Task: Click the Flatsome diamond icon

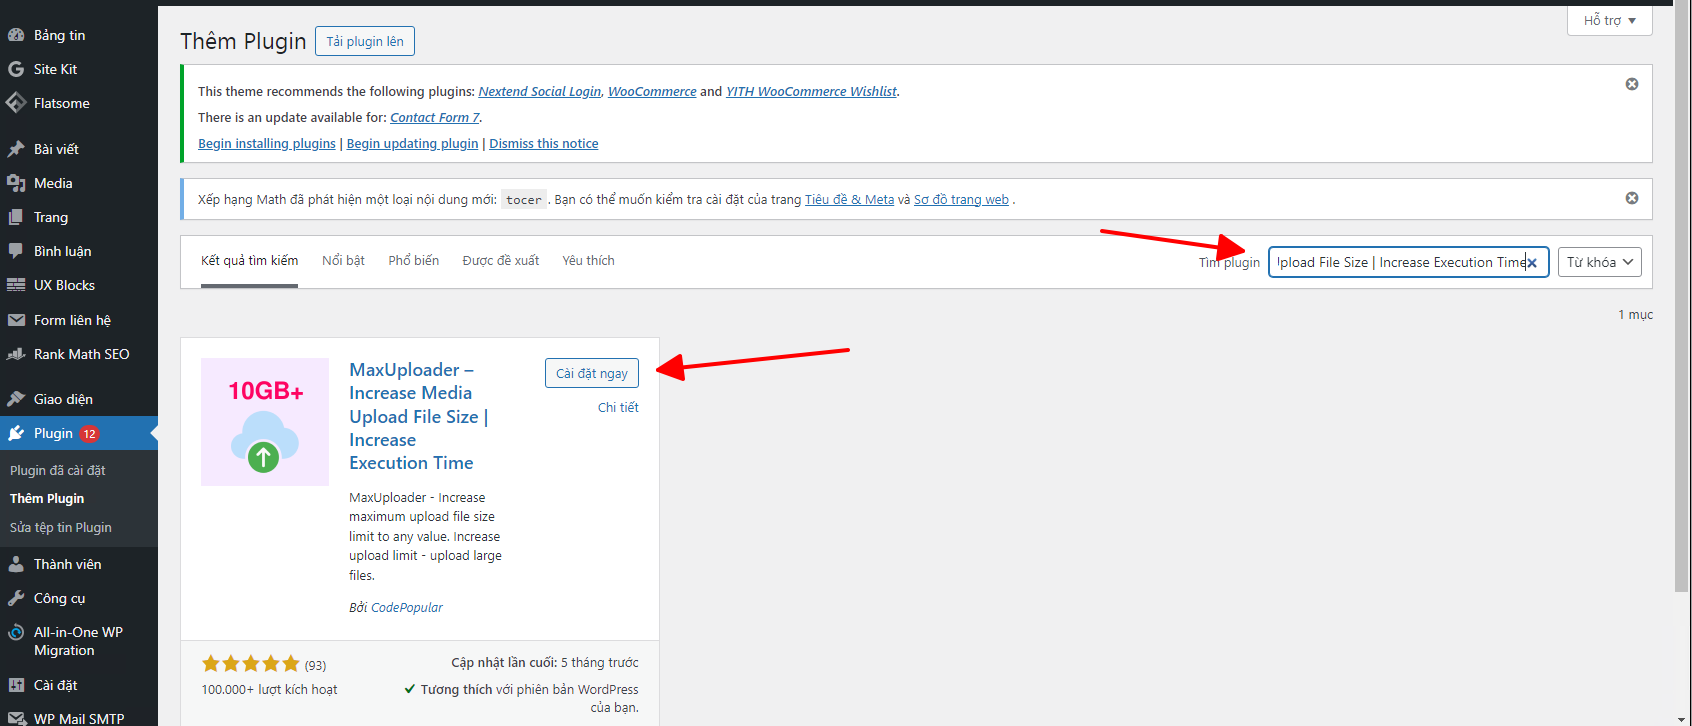Action: (16, 103)
